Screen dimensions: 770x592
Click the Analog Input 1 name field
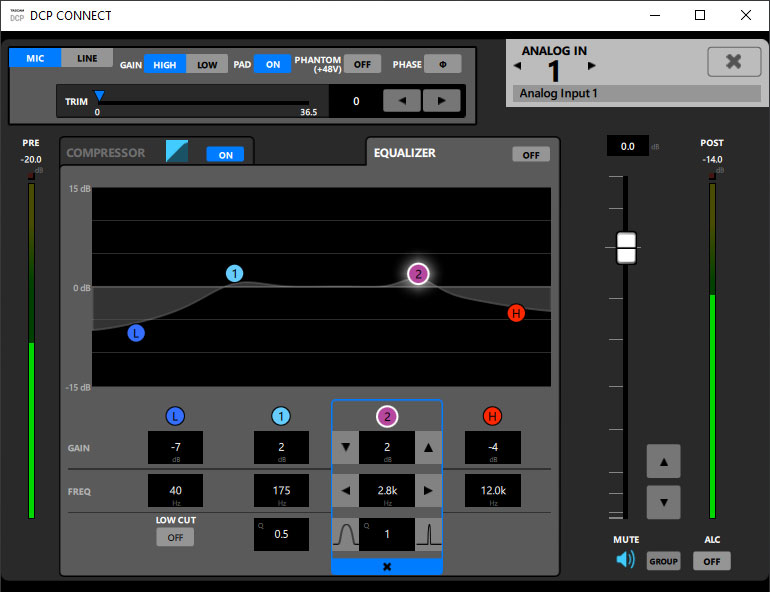coord(636,93)
